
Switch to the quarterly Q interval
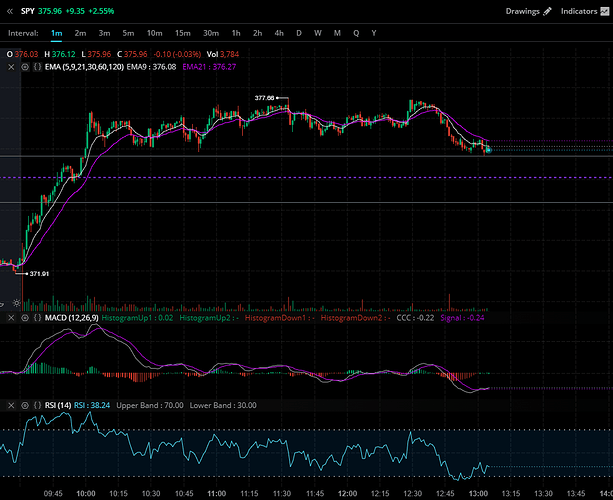(356, 33)
